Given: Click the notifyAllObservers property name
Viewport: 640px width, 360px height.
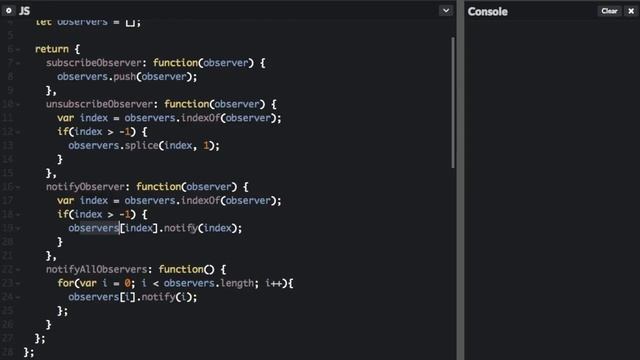Looking at the screenshot, I should pos(96,269).
